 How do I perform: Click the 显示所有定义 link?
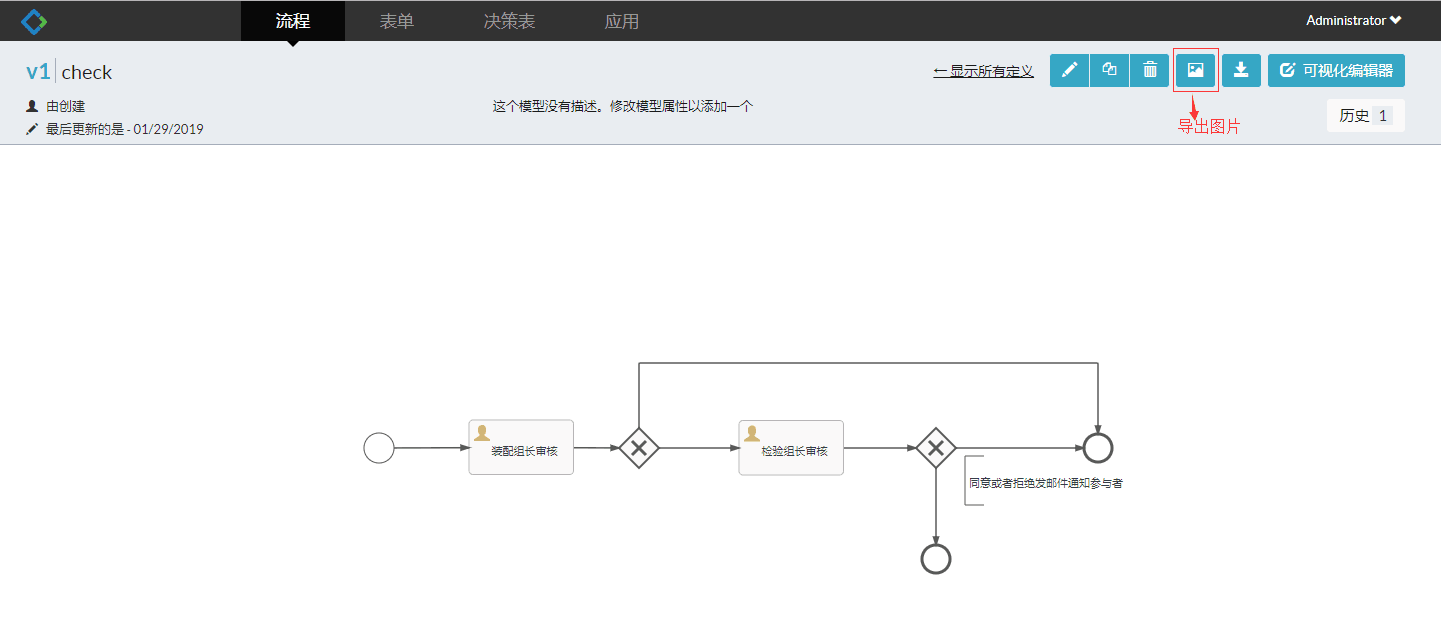(x=983, y=70)
